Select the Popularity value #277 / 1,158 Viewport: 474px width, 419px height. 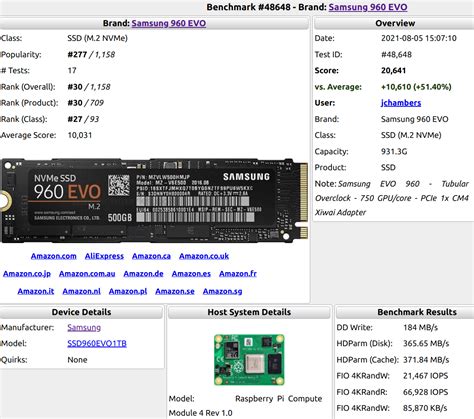(x=91, y=54)
